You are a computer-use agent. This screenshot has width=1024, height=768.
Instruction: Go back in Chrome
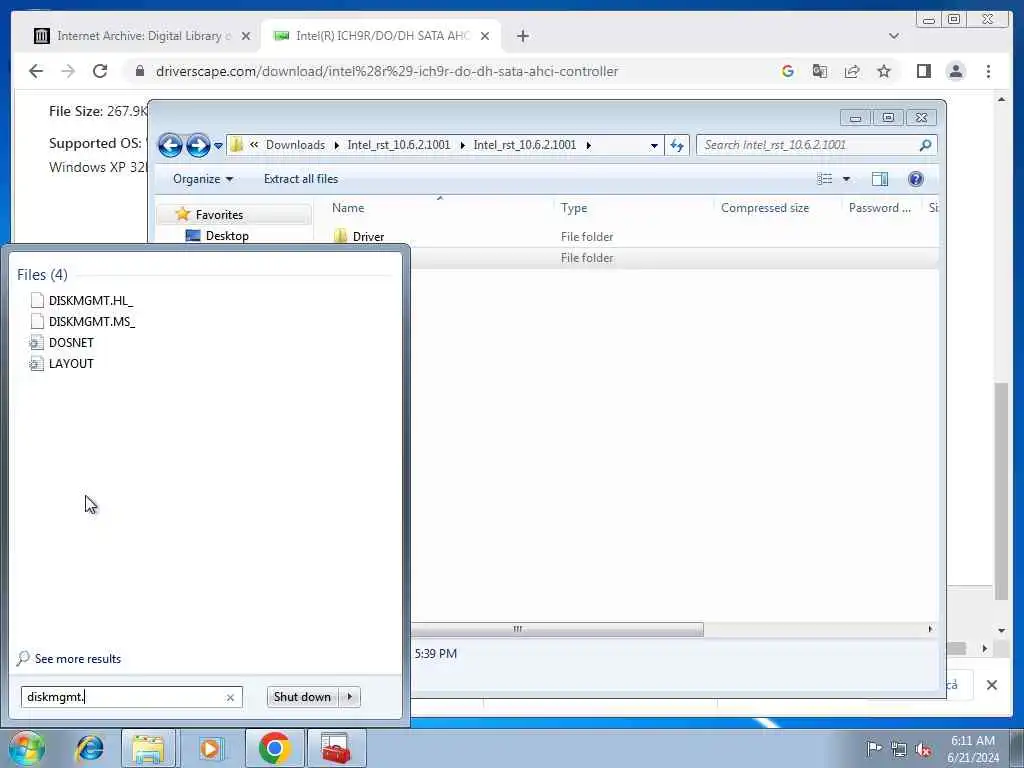(x=36, y=71)
